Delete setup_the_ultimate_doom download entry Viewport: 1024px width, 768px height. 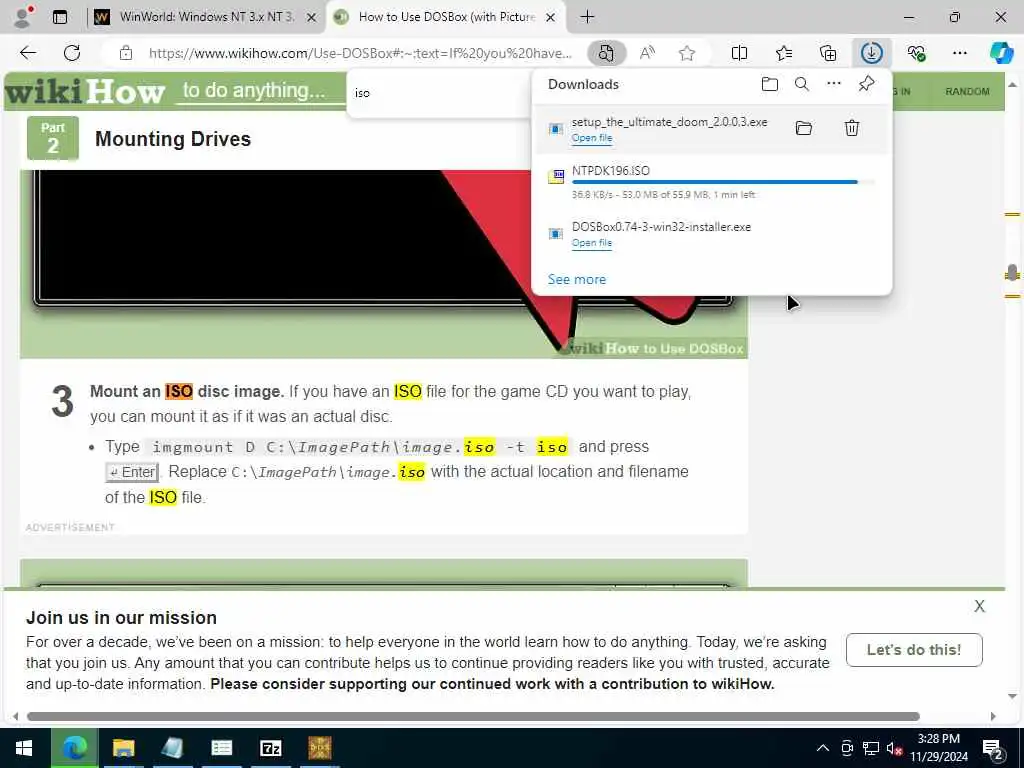coord(852,128)
